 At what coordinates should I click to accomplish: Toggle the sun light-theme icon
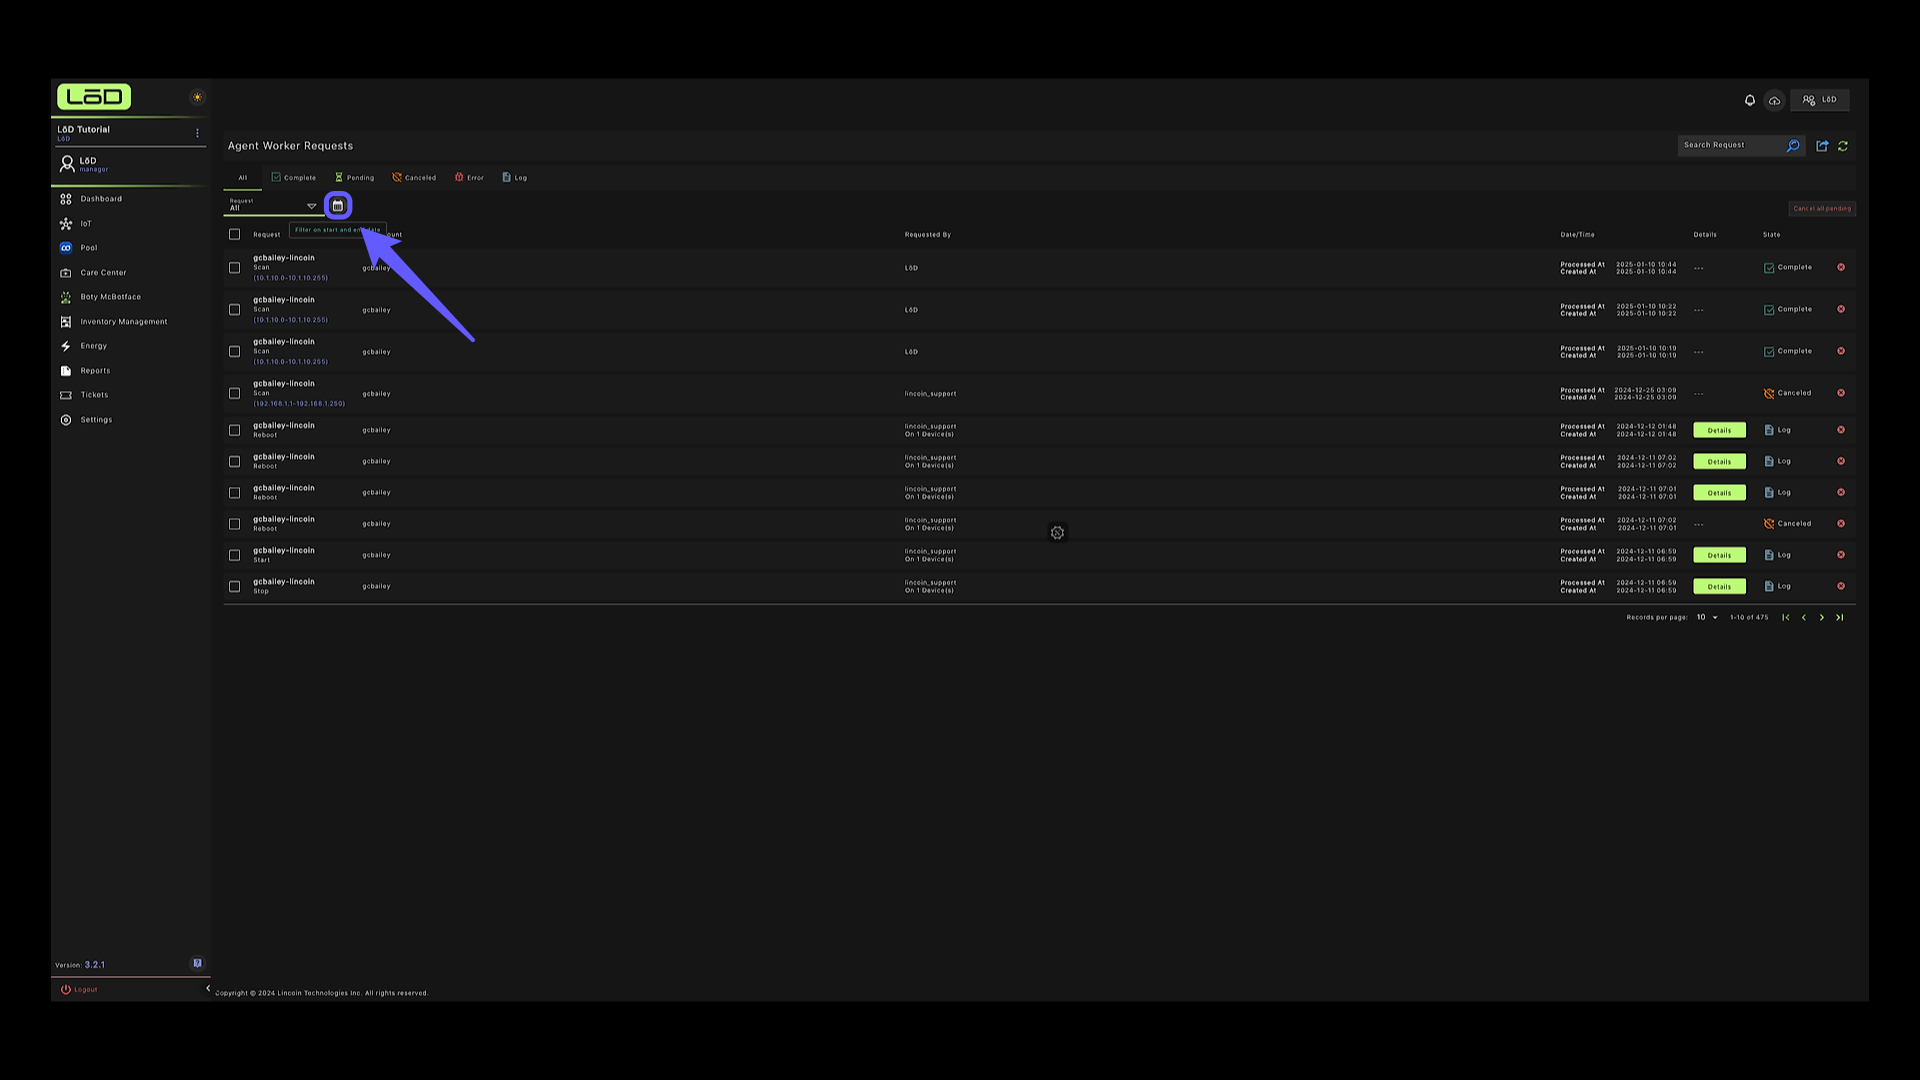[197, 97]
